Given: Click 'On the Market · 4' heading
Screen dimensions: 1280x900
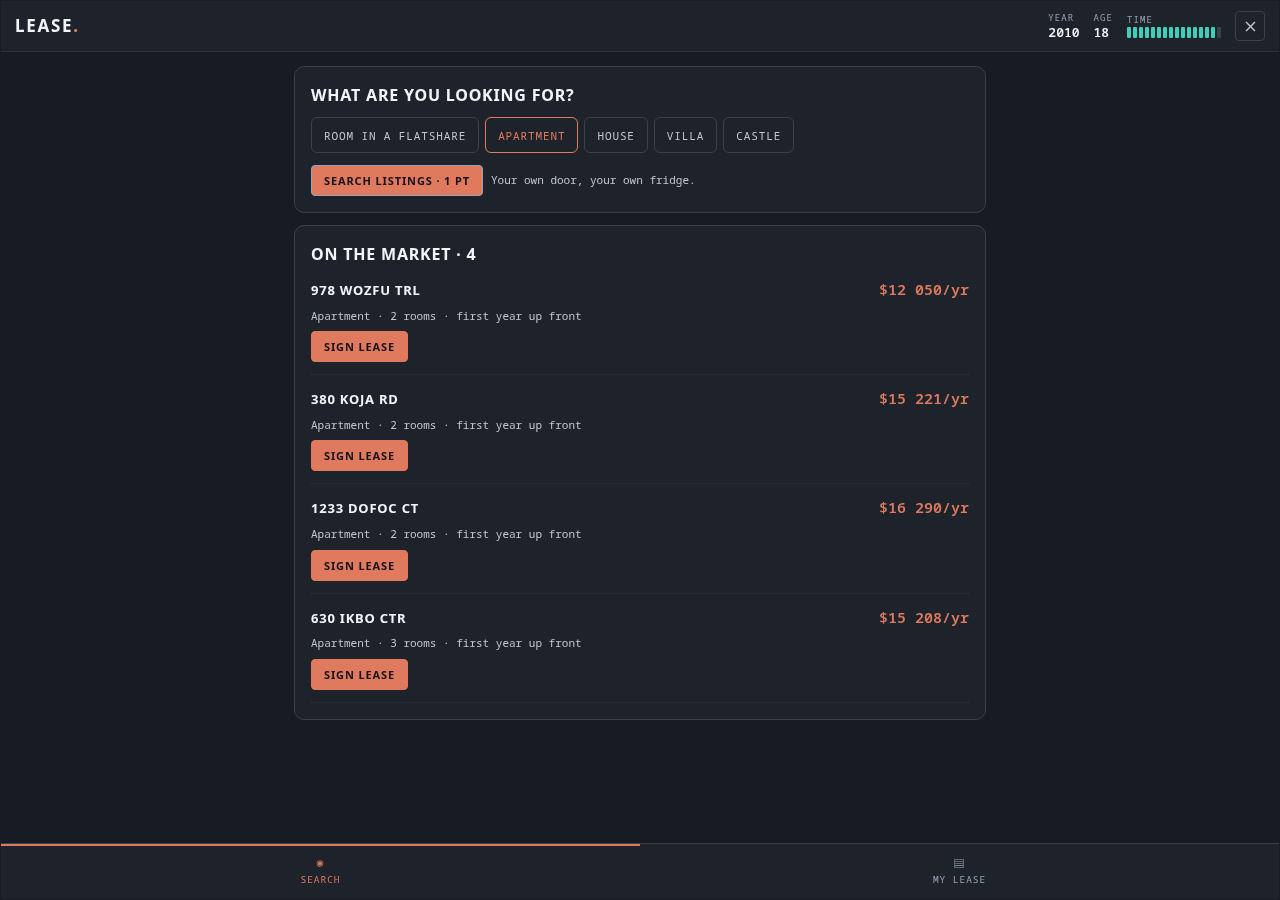Looking at the screenshot, I should click(x=393, y=254).
